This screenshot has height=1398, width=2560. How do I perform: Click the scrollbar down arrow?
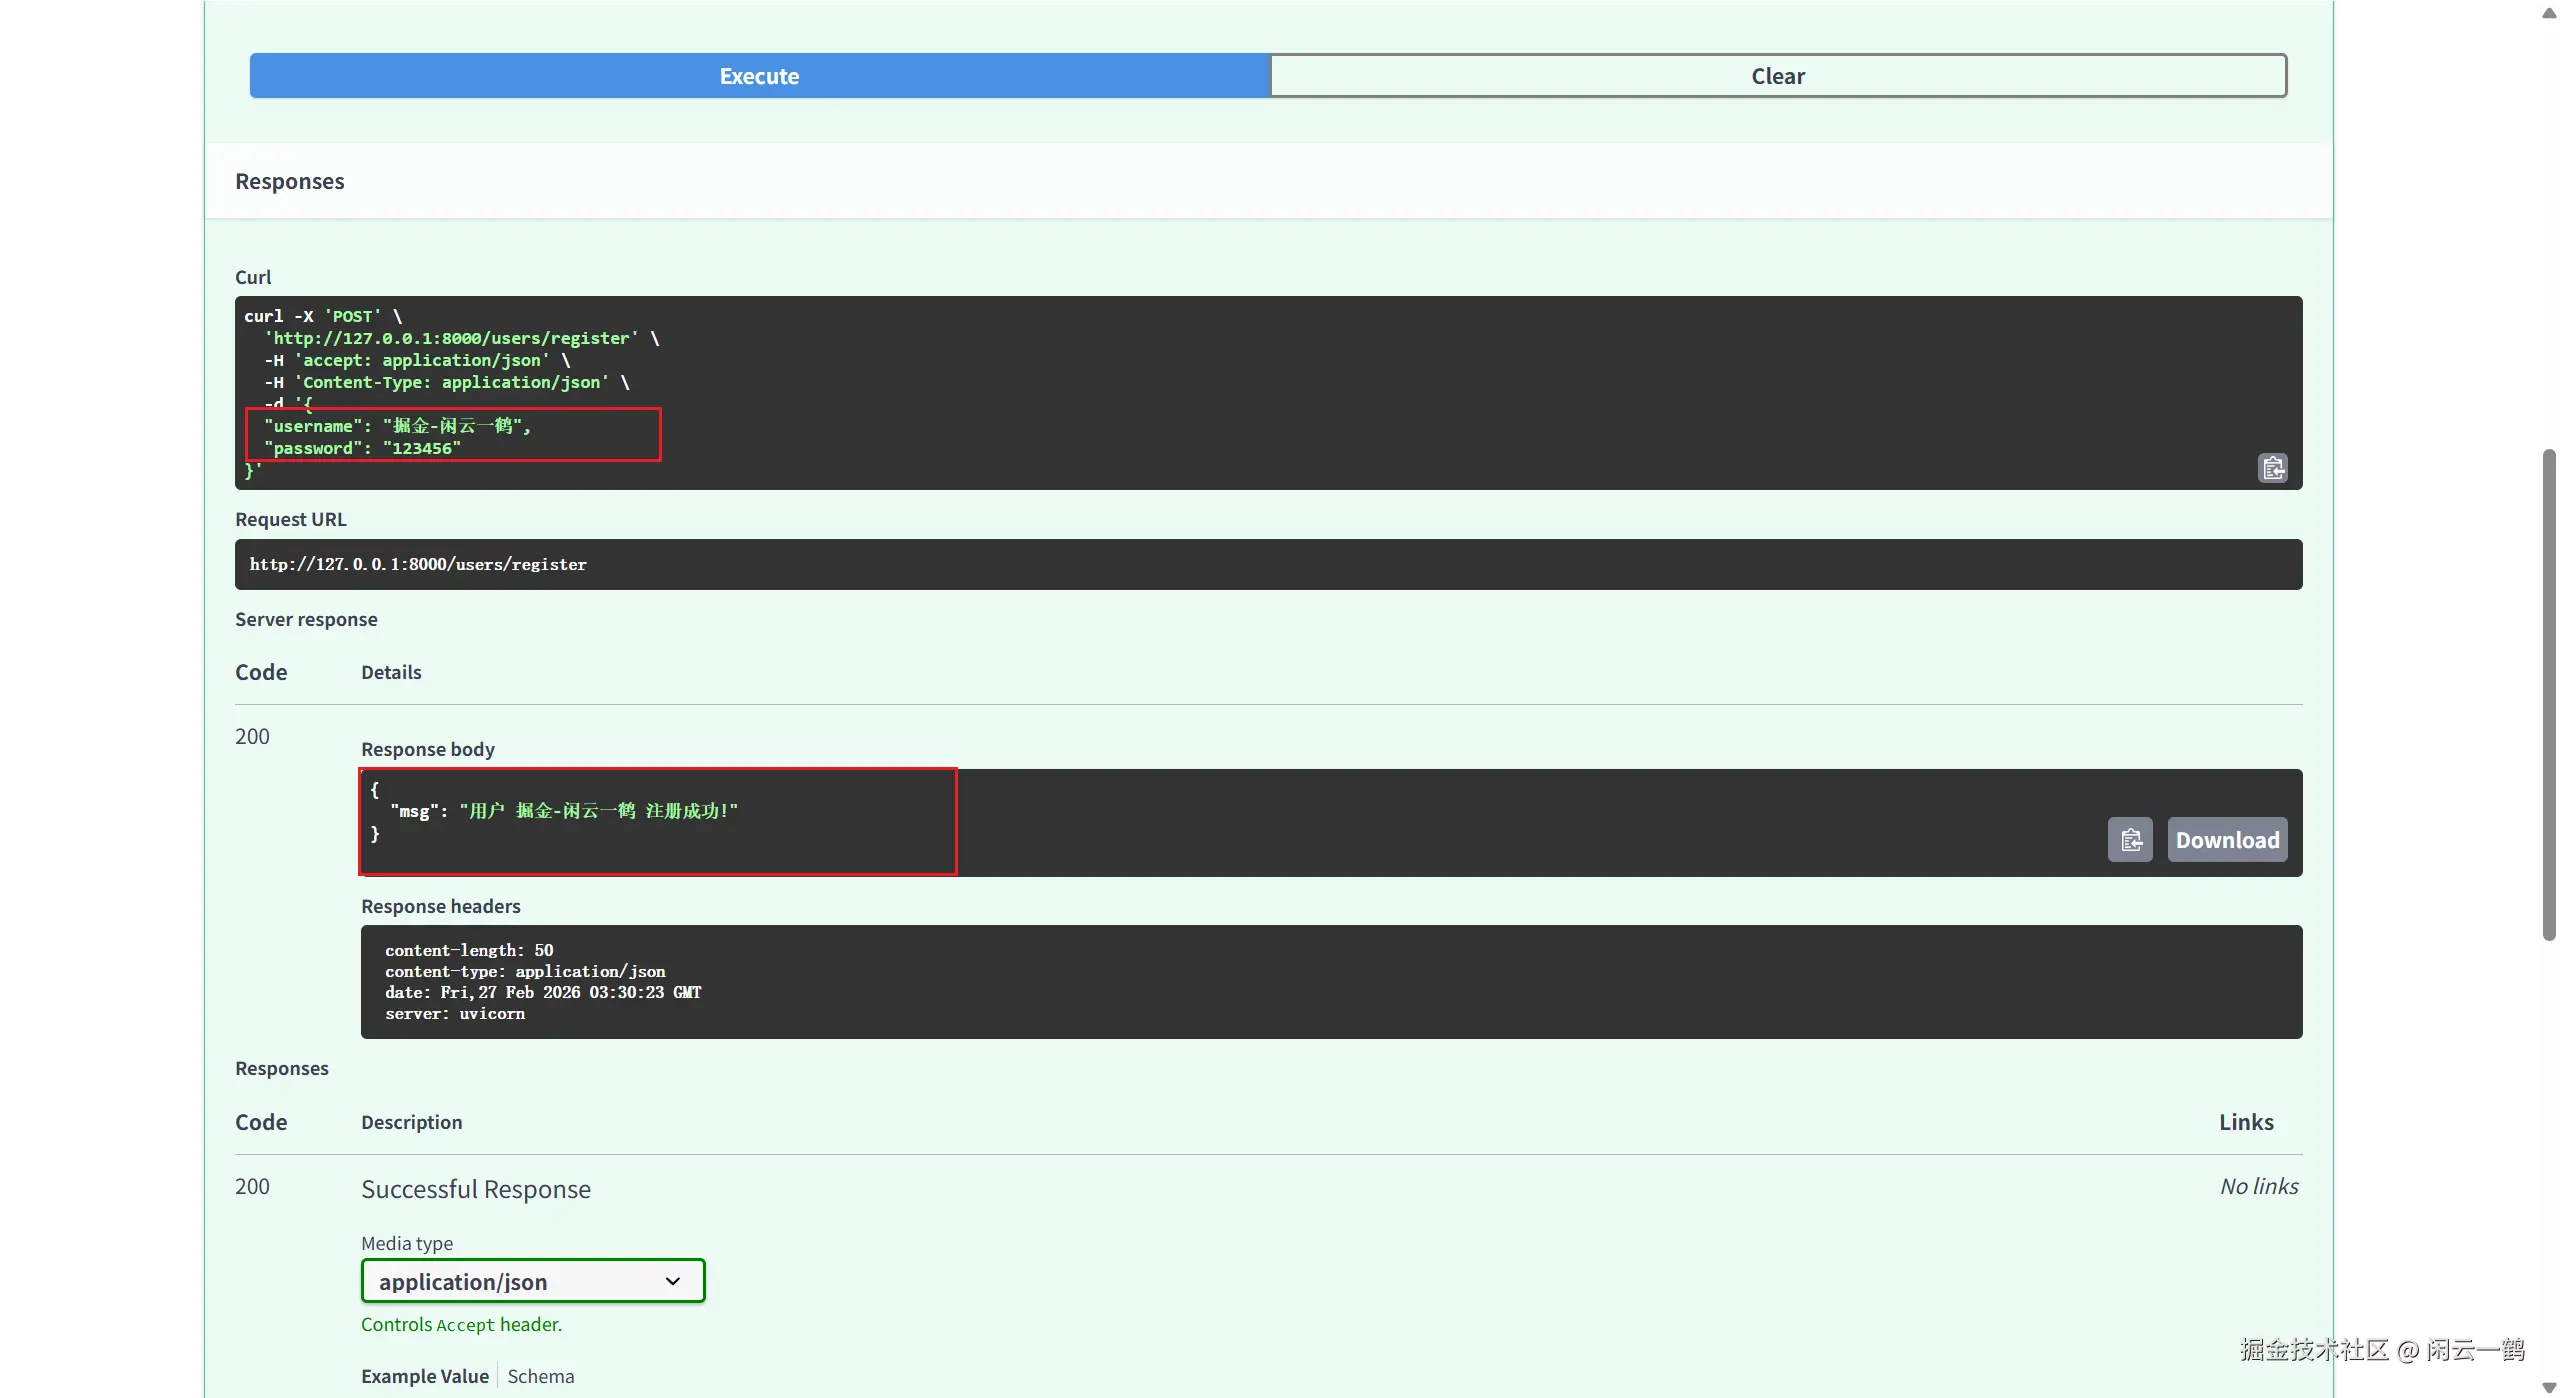2549,1387
